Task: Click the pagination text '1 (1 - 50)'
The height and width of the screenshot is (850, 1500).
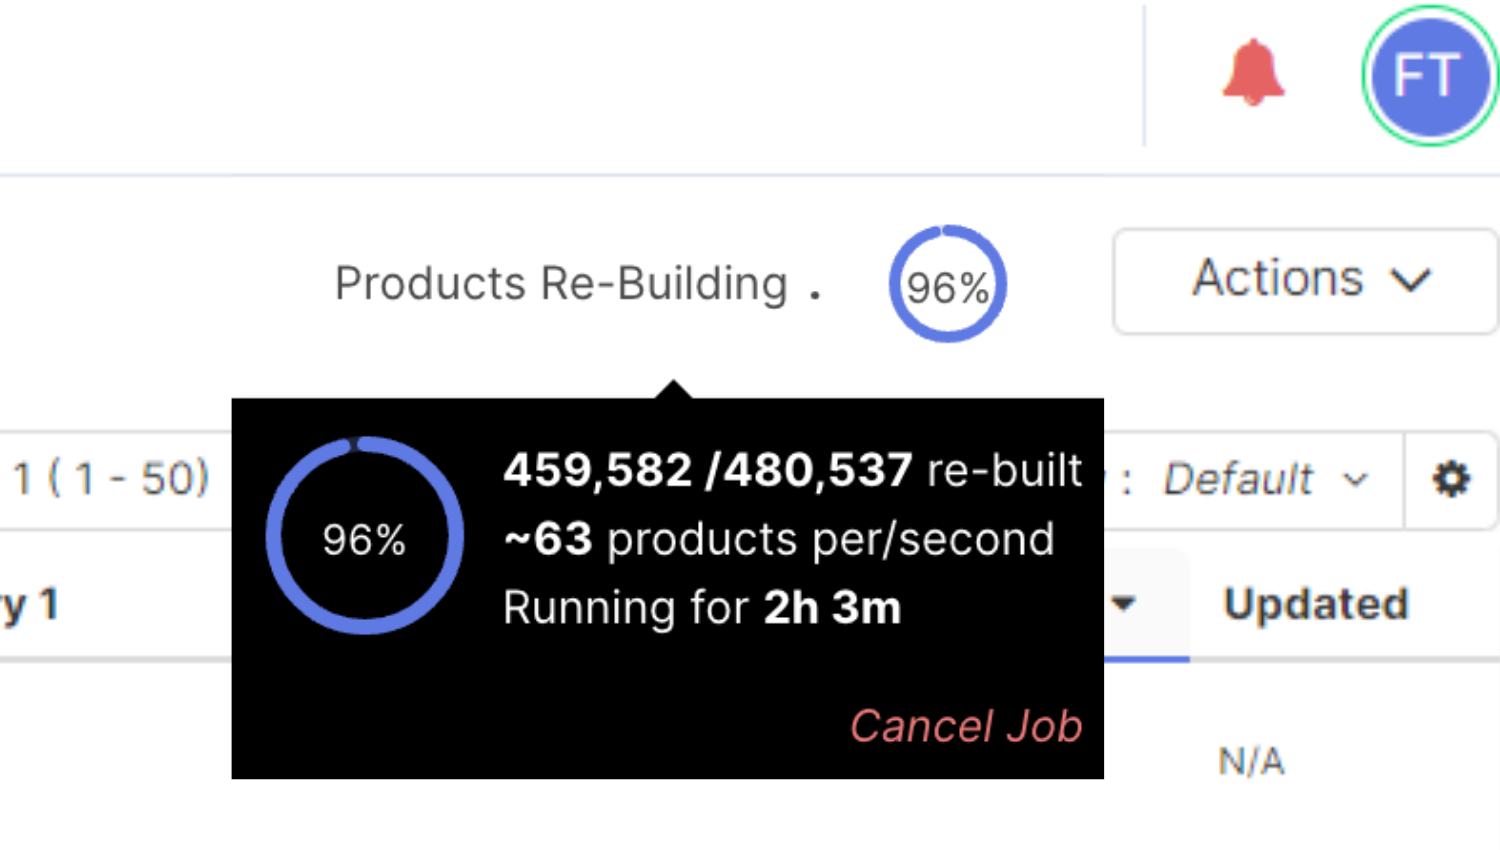Action: [x=111, y=479]
